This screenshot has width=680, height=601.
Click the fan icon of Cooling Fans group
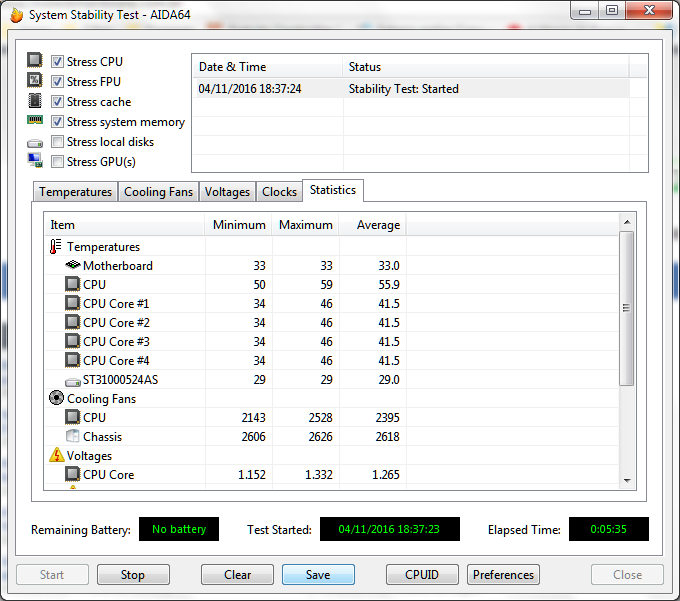[56, 398]
